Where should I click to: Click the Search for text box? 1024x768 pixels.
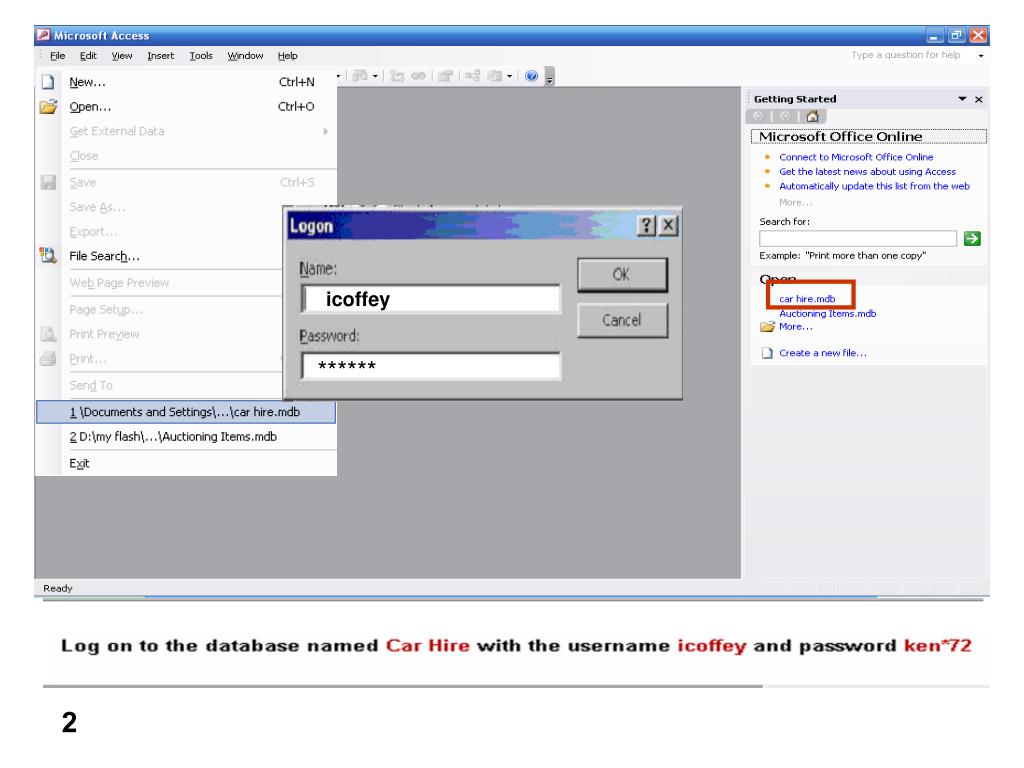coord(858,238)
